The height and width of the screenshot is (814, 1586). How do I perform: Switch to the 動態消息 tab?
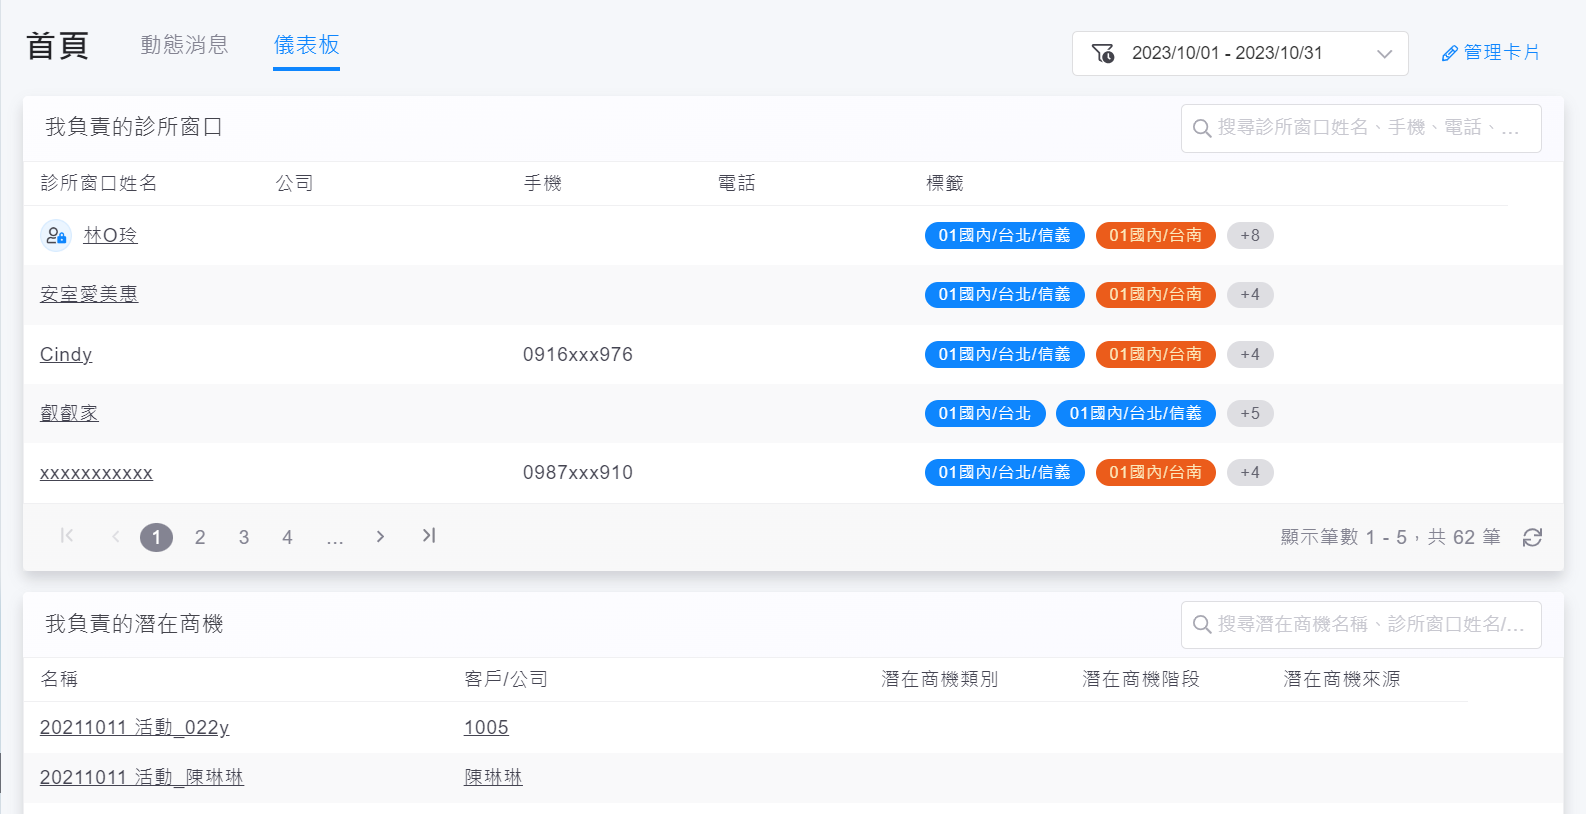tap(184, 45)
